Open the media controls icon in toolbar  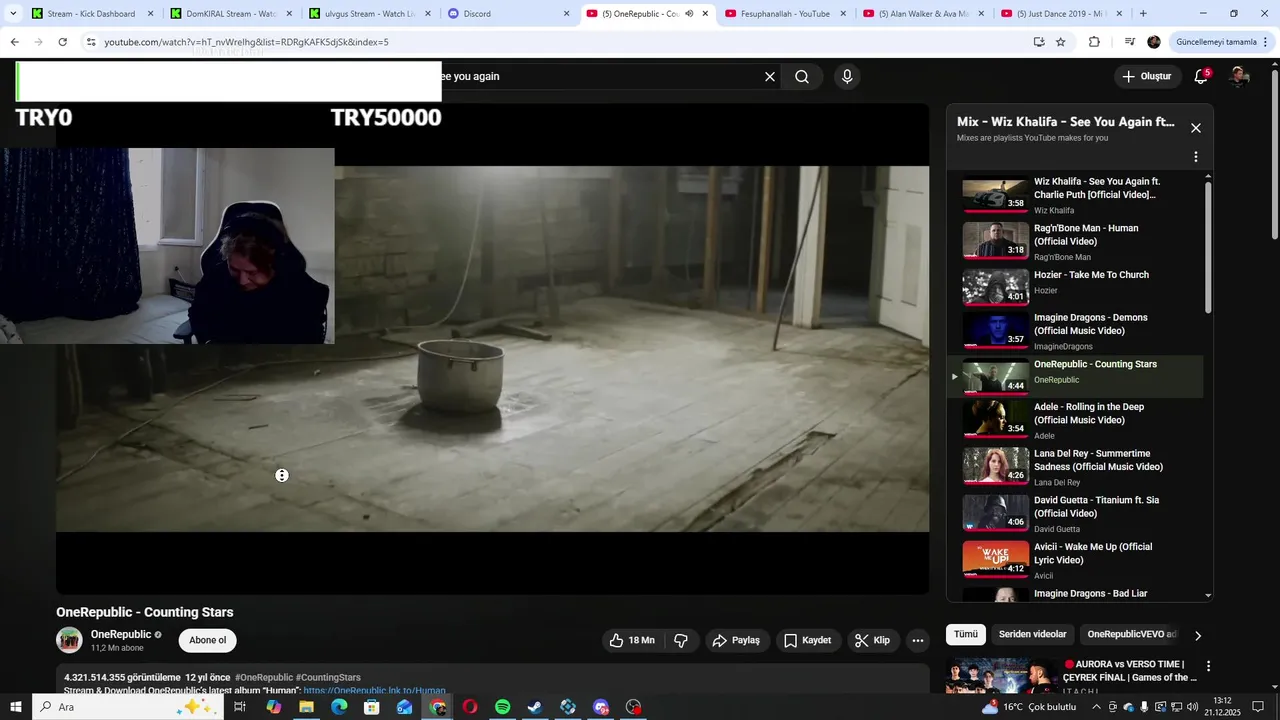pos(1130,42)
